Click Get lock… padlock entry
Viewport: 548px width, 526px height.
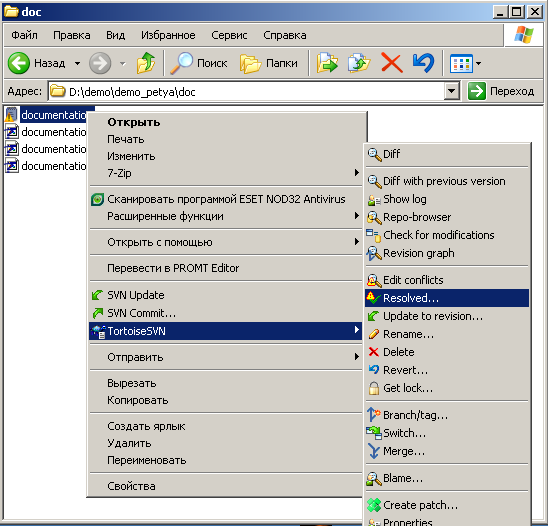tap(447, 388)
